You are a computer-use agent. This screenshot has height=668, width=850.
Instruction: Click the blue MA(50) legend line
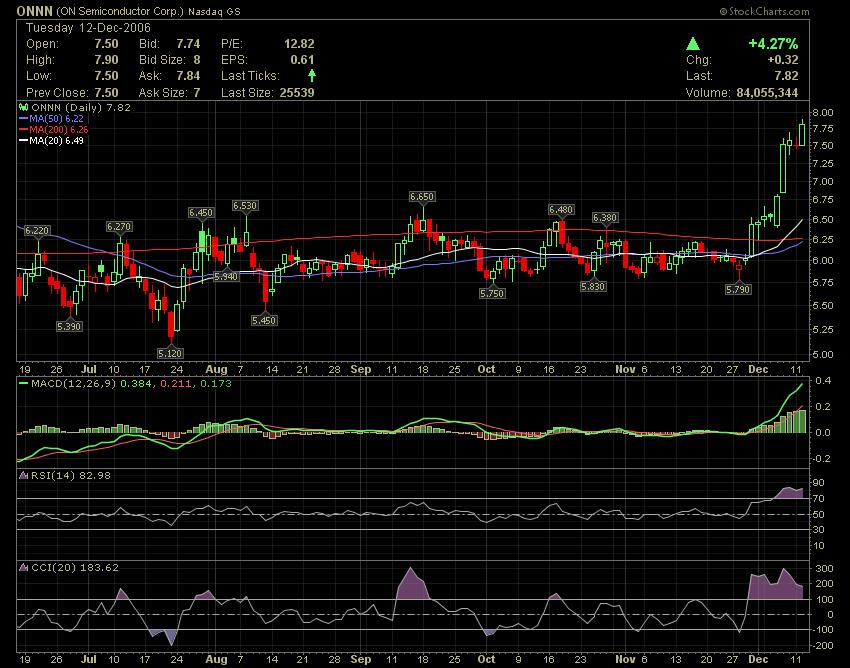point(23,118)
